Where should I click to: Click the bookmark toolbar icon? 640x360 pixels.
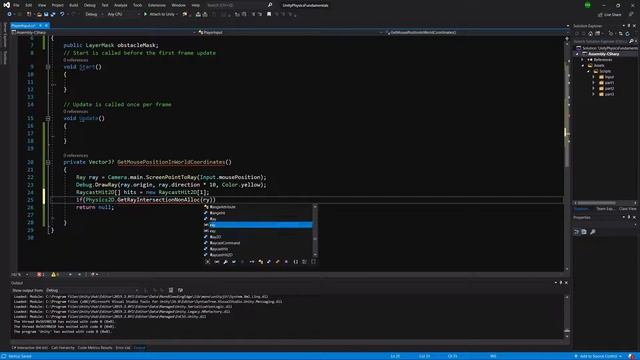[x=269, y=14]
